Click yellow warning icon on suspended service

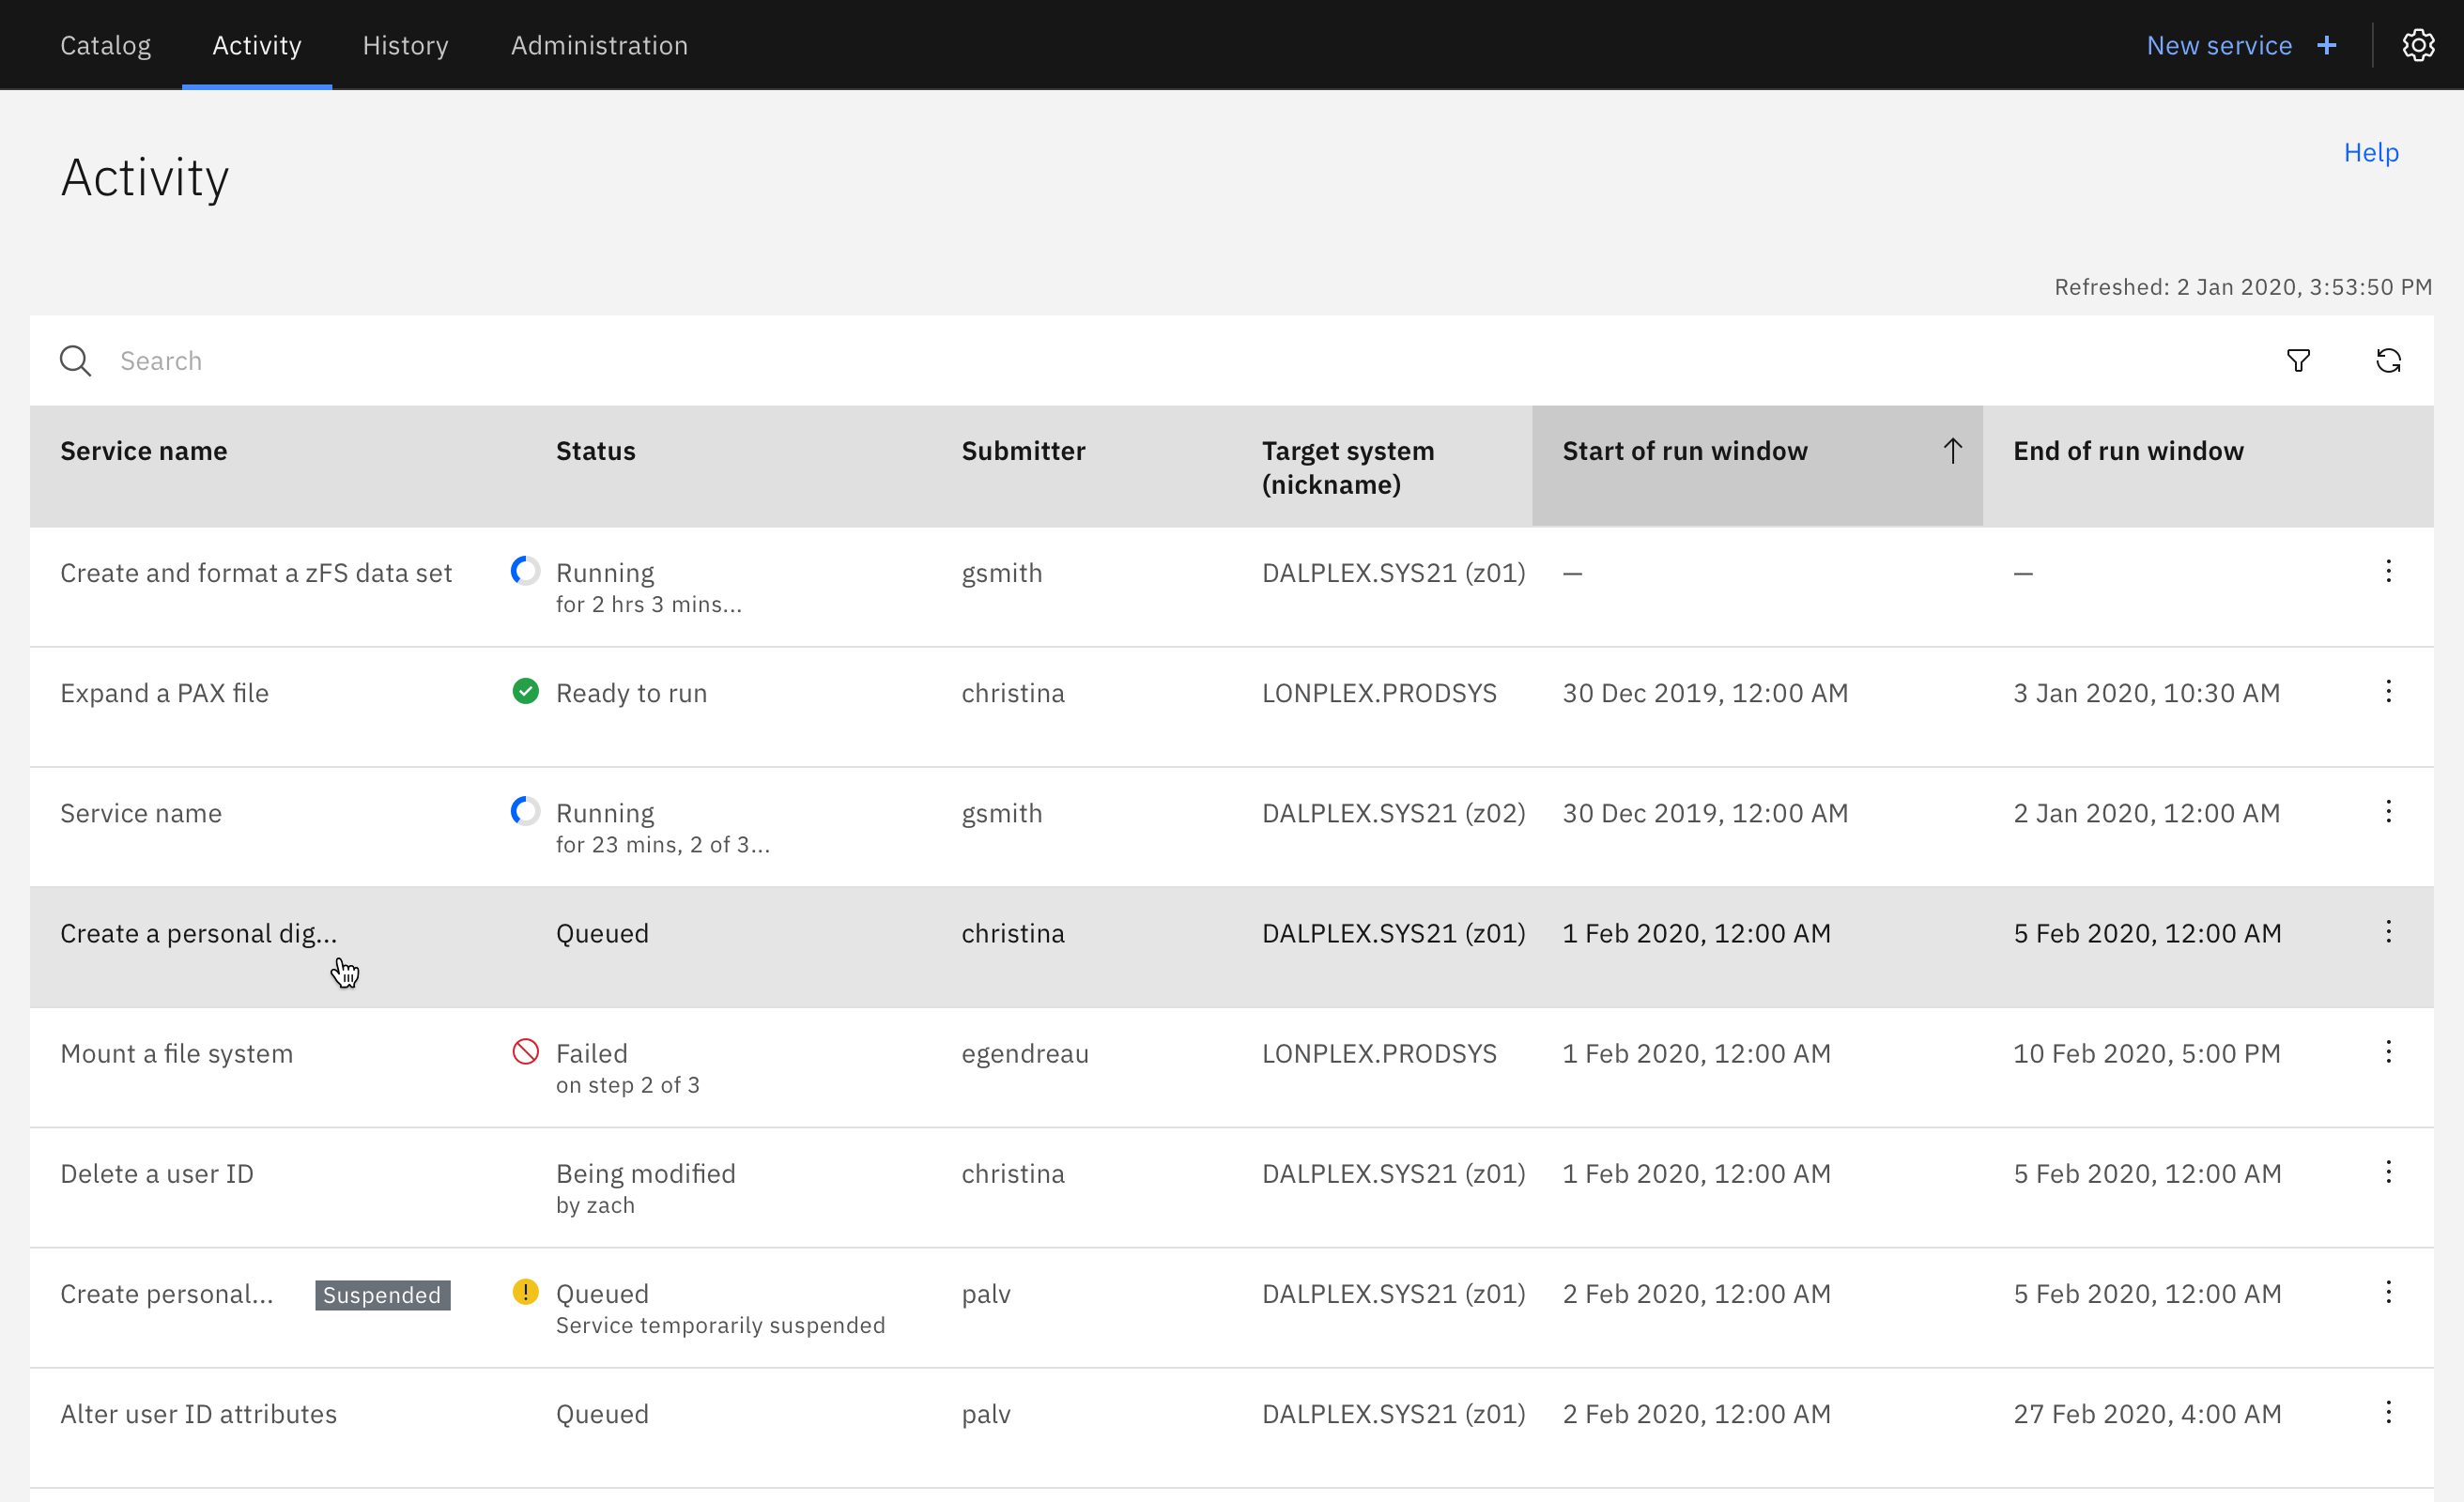tap(525, 1291)
